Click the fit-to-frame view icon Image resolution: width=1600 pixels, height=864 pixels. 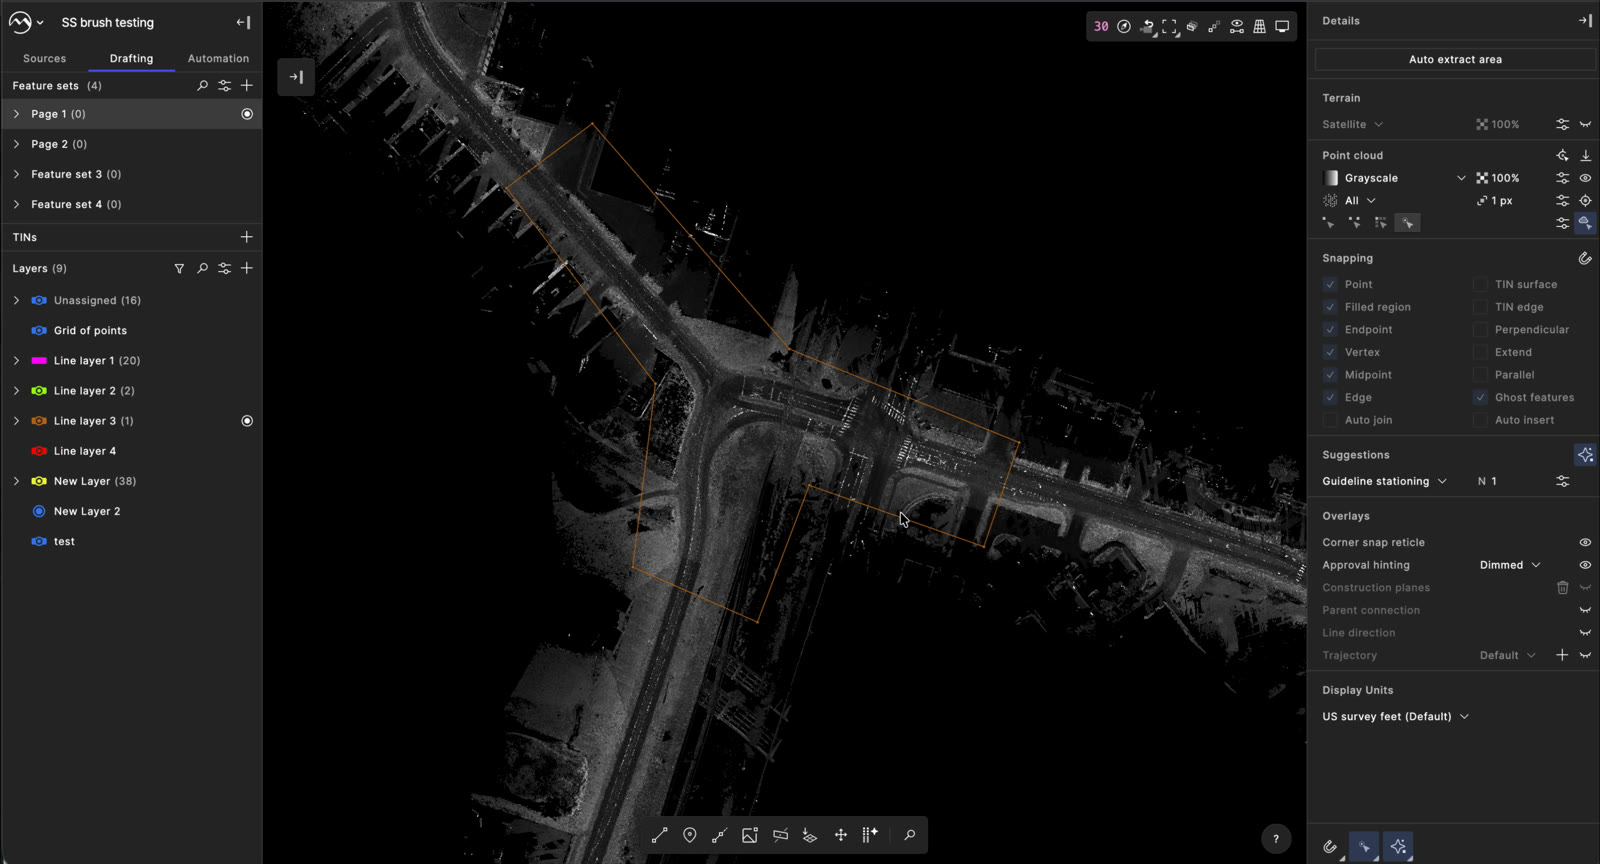coord(1169,27)
